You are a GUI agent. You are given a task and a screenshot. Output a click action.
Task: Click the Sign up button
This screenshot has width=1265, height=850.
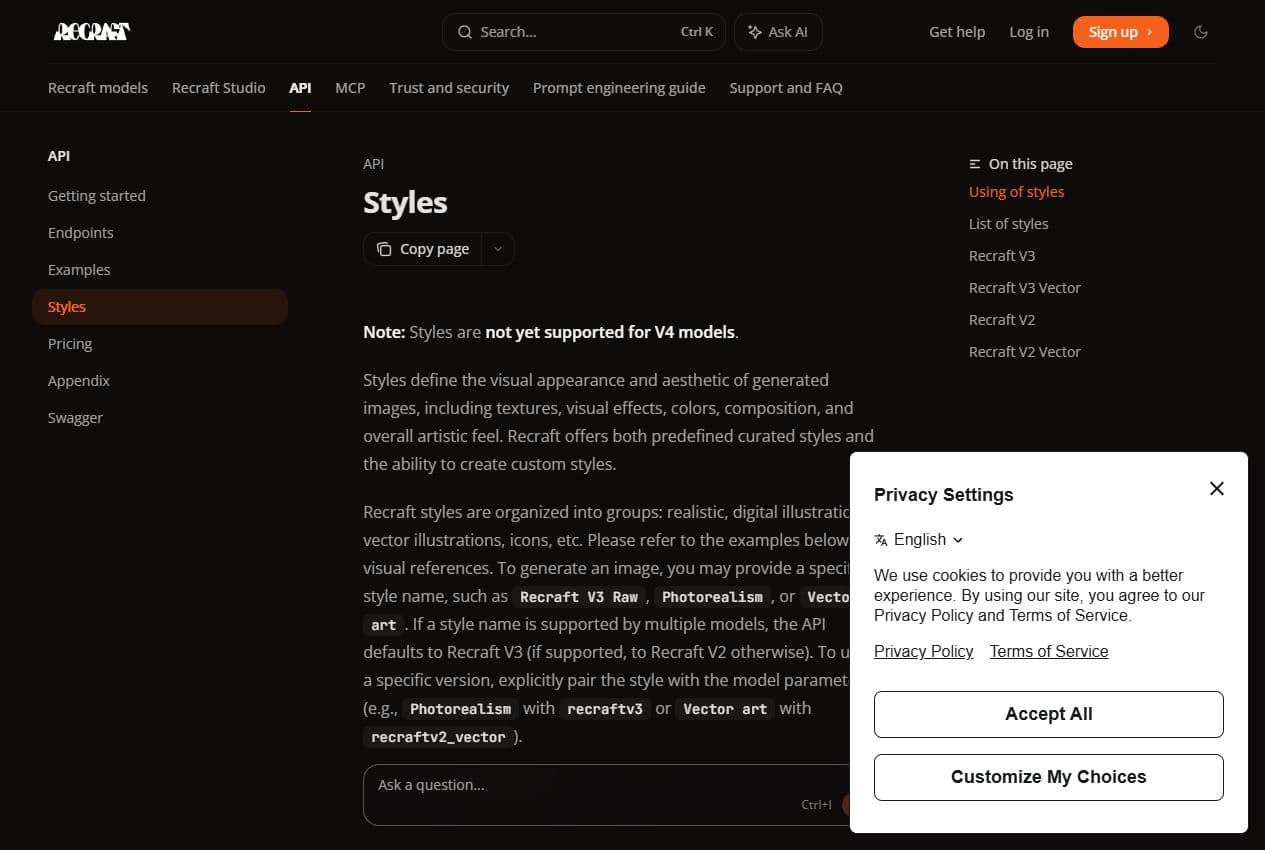[x=1120, y=32]
